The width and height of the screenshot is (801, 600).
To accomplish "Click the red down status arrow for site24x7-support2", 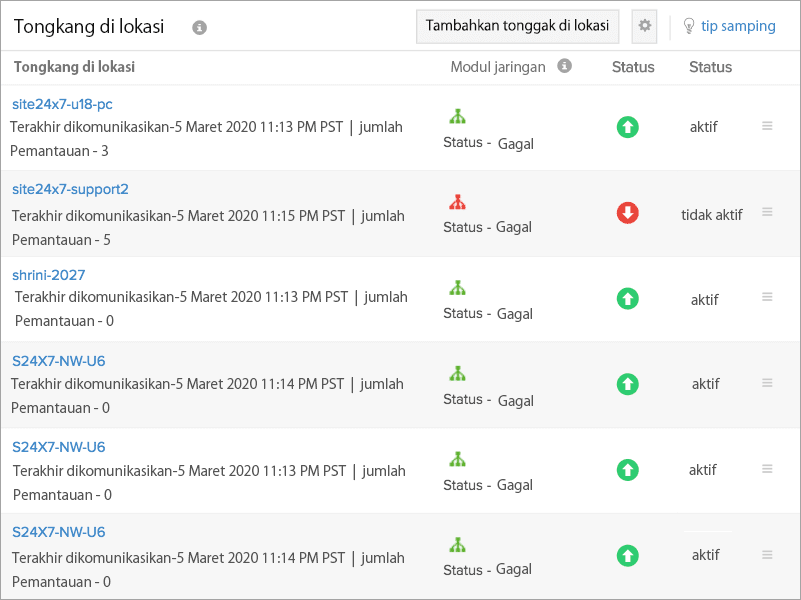I will tap(627, 213).
